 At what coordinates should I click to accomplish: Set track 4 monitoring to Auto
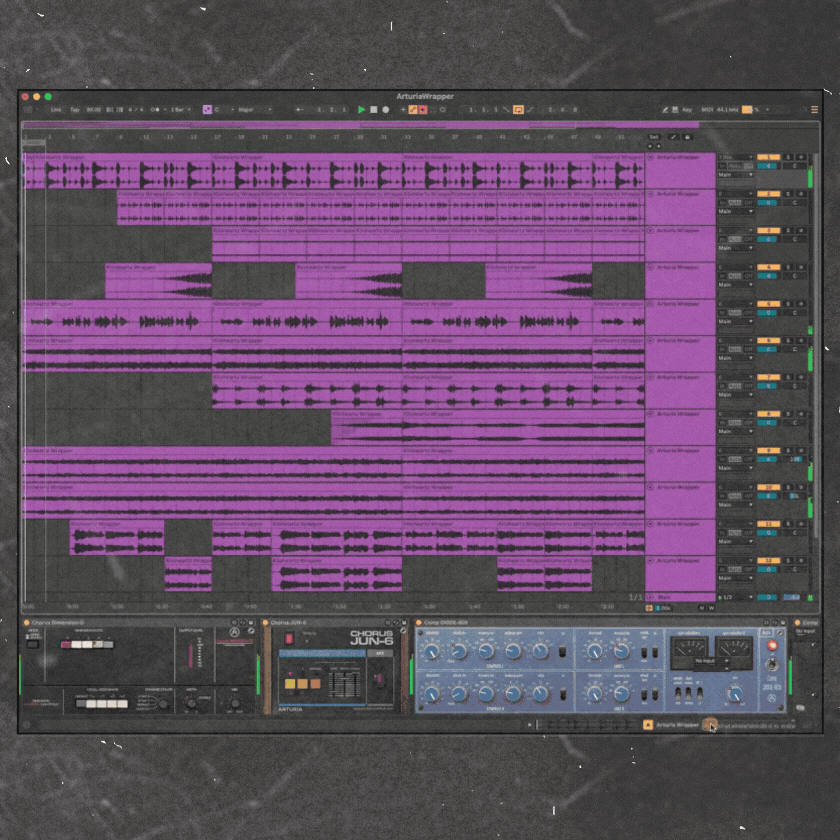[735, 276]
